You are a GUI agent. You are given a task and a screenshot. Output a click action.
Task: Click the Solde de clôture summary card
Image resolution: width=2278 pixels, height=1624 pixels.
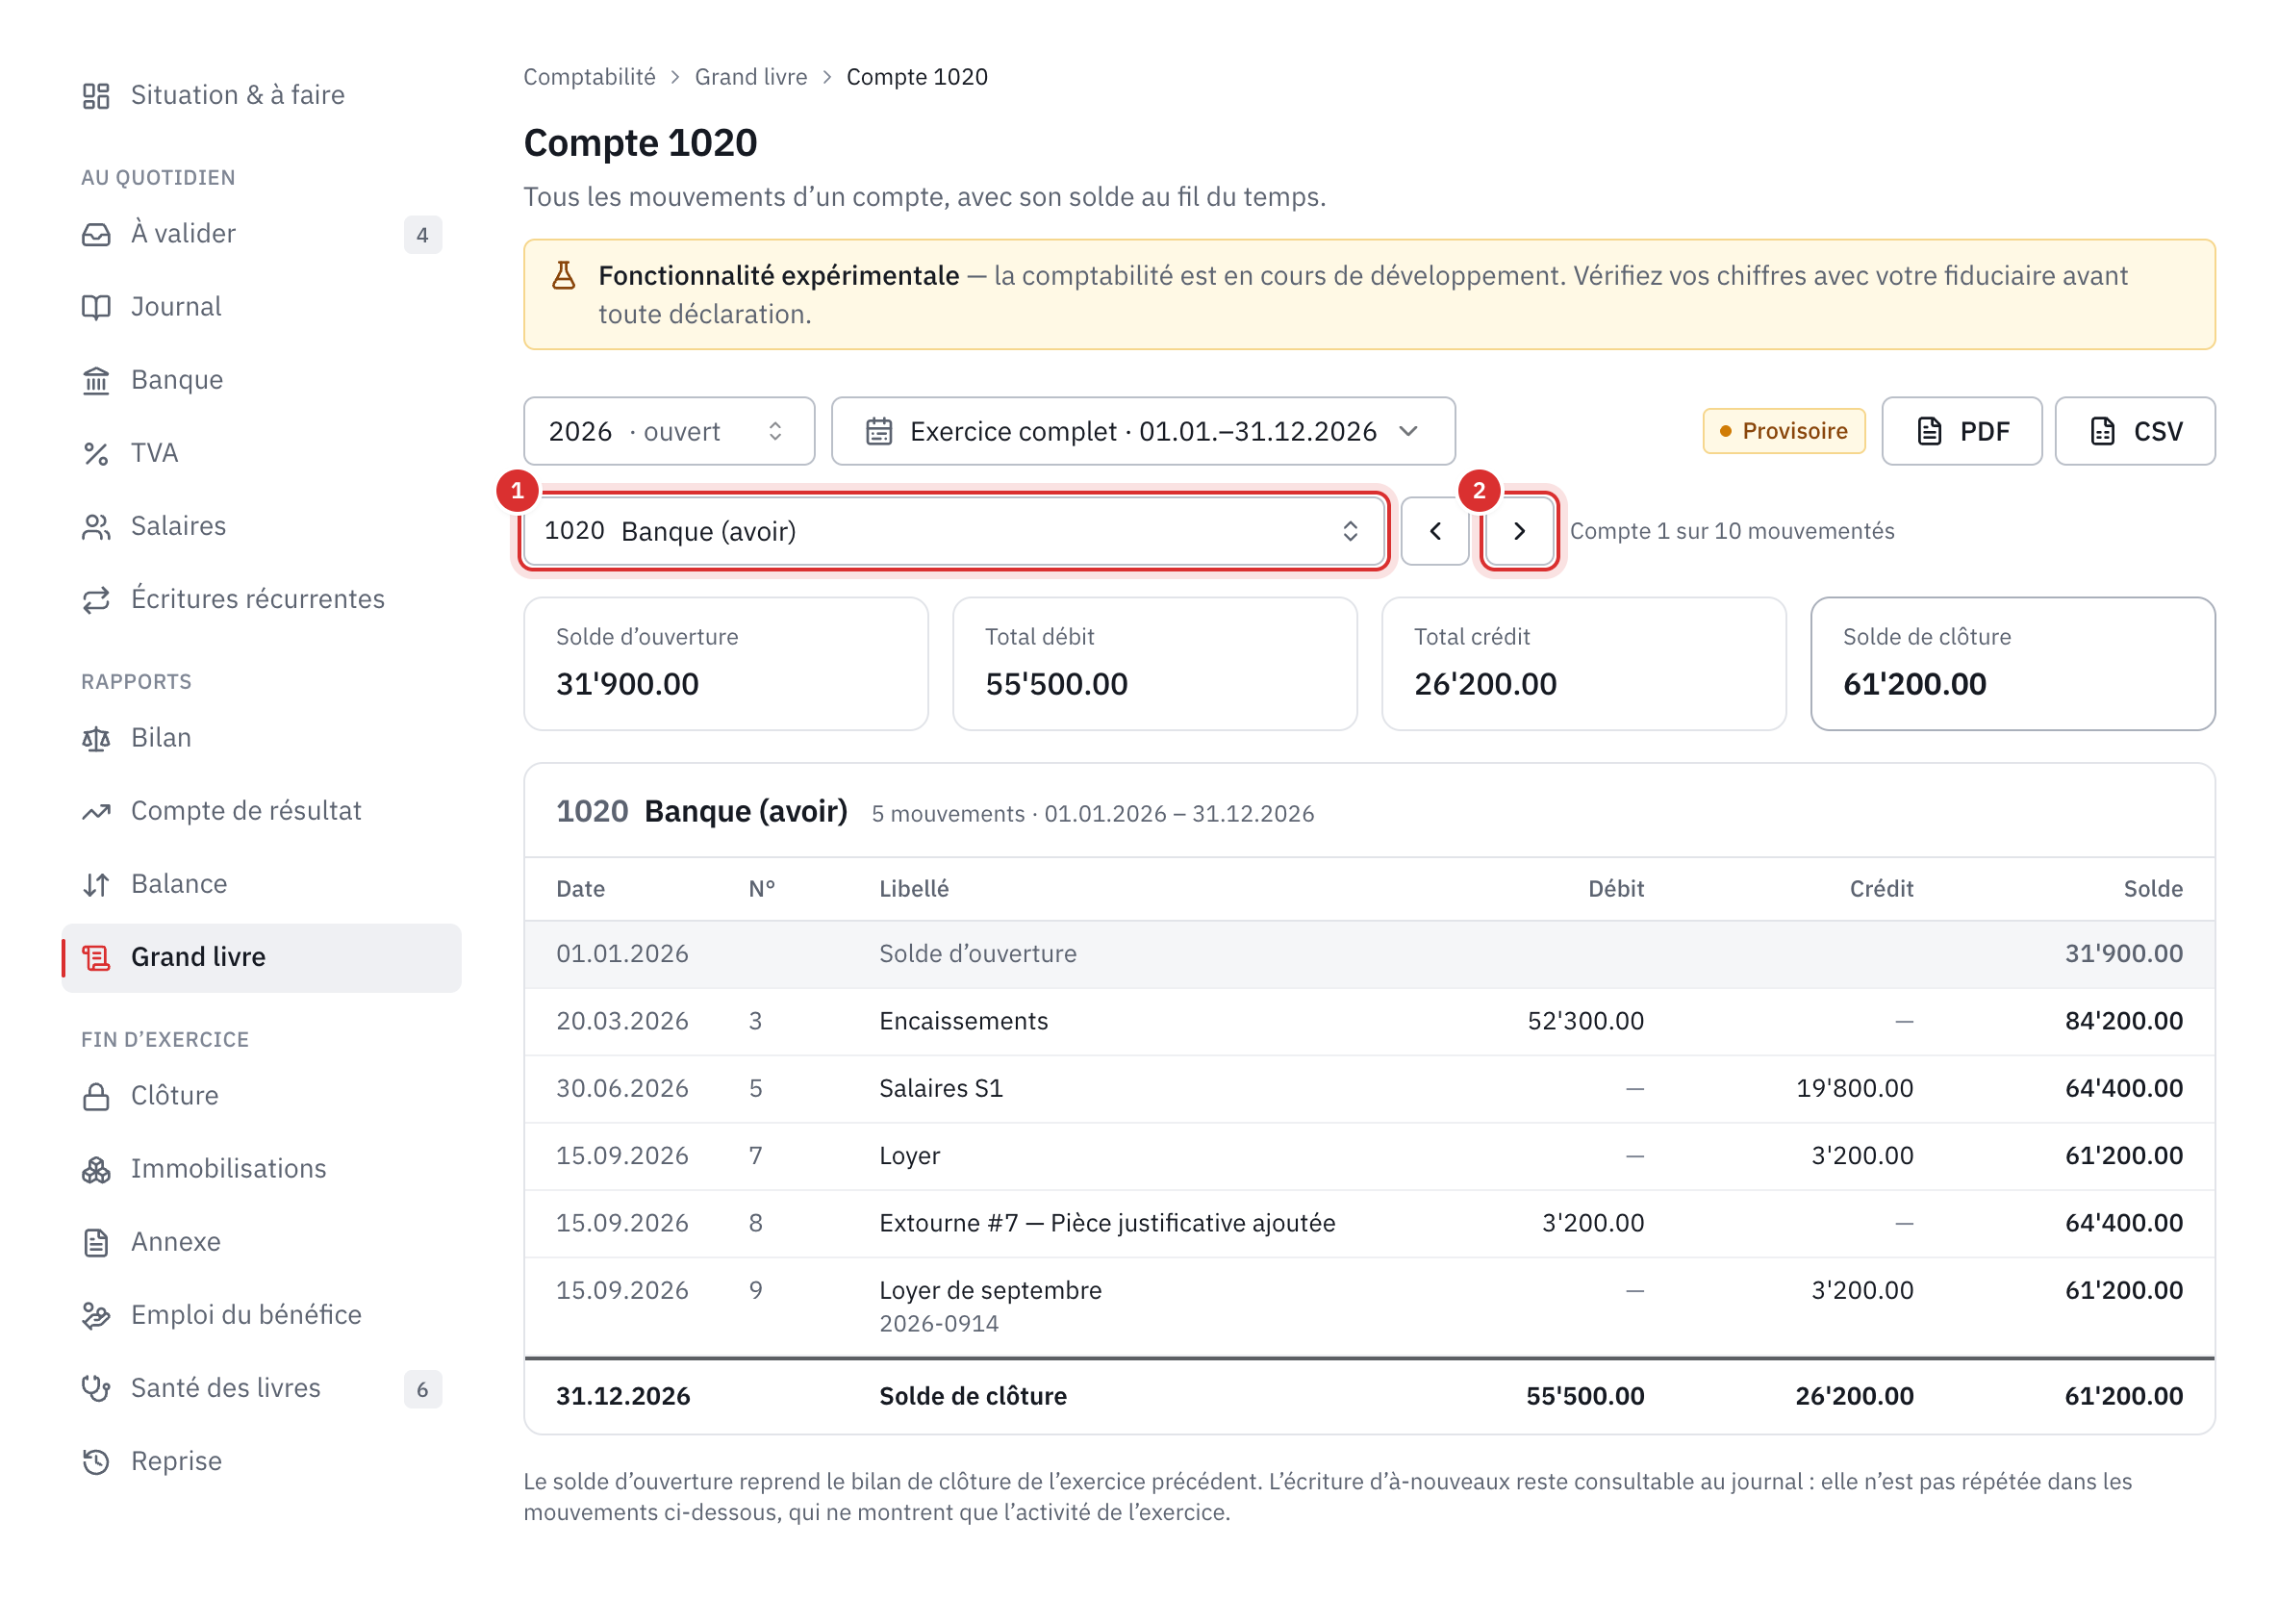(x=2013, y=664)
